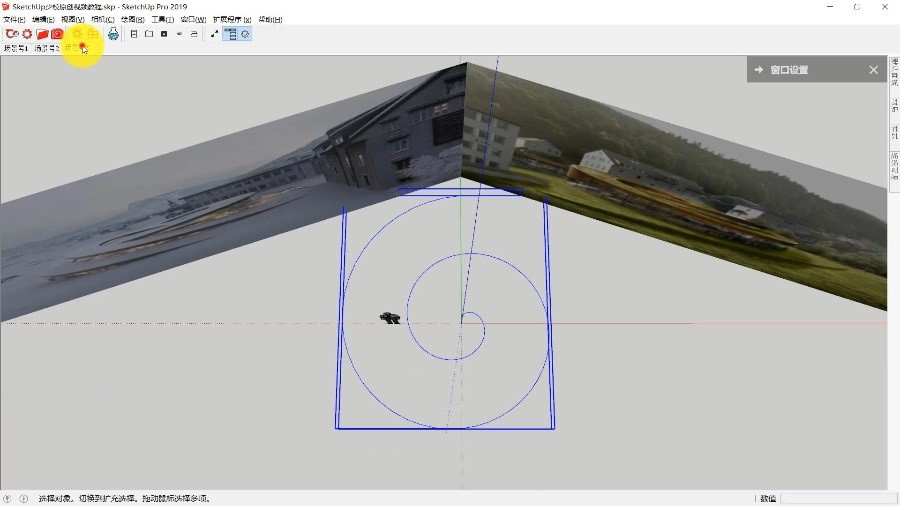Open the 绘图(R) menu
The width and height of the screenshot is (900, 506).
pos(133,20)
